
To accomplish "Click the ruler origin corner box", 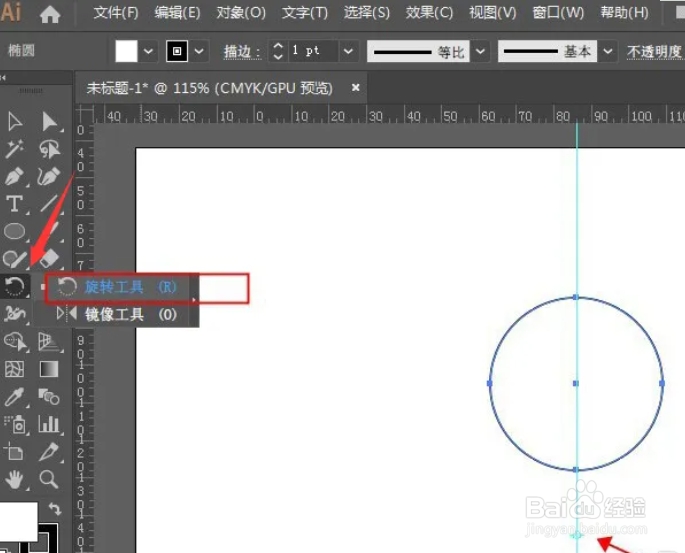I will (x=85, y=114).
